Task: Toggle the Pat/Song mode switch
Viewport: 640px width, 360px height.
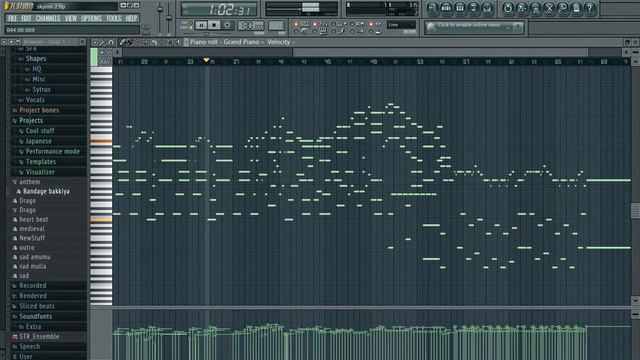Action: point(190,25)
